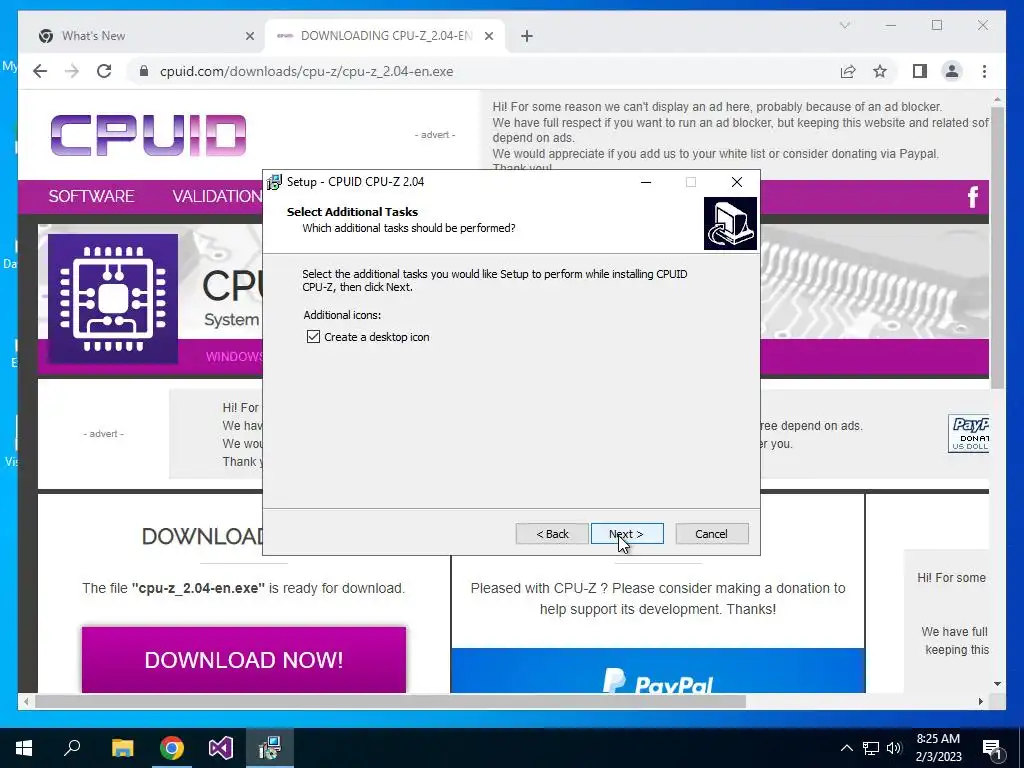Click DOWNLOAD NOW! button
The height and width of the screenshot is (768, 1024).
pos(244,660)
